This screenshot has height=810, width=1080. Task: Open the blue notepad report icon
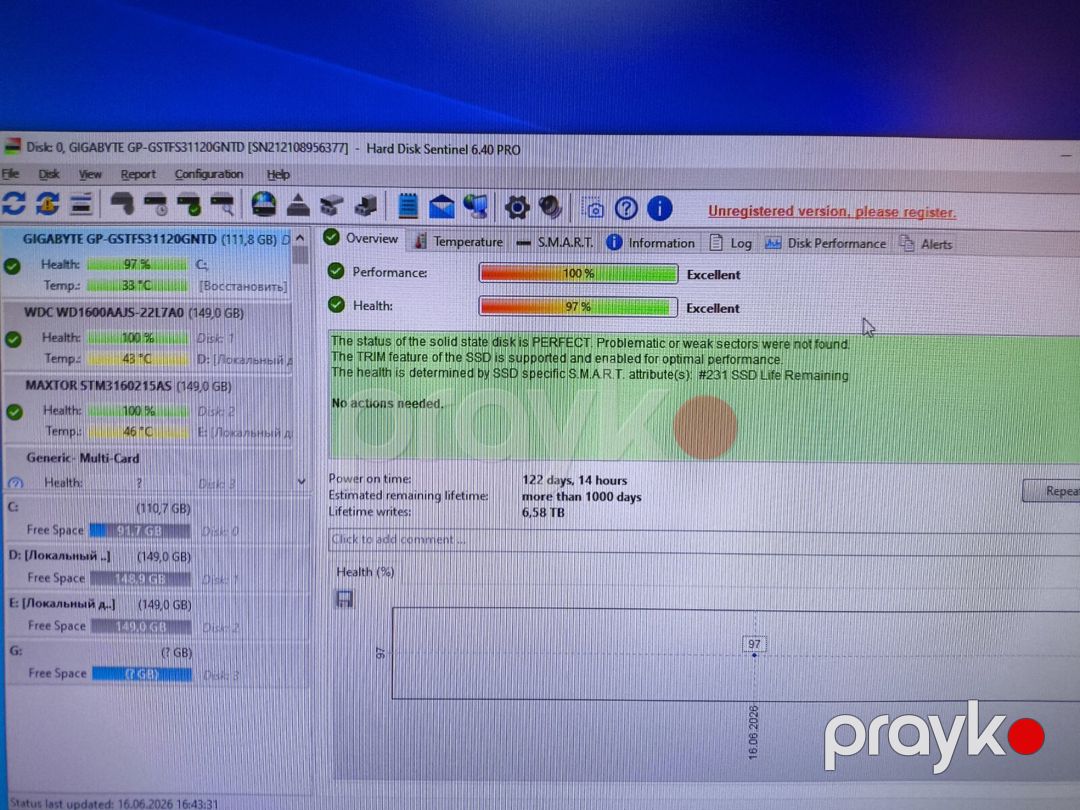(x=408, y=205)
